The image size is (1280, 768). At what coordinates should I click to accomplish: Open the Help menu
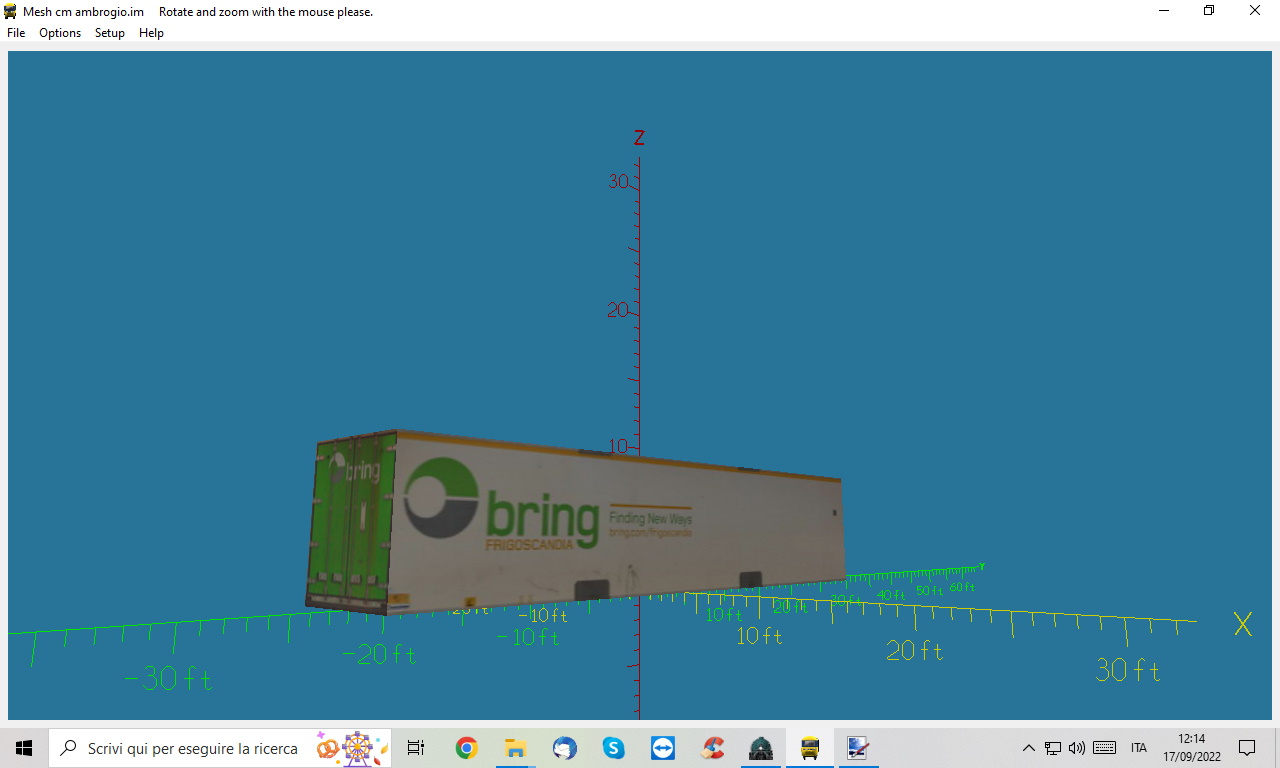pos(151,33)
